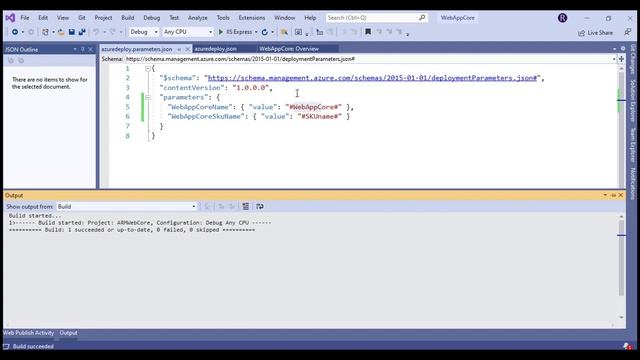Screen dimensions: 640x360
Task: Switch to the Web Publish Activity tab
Action: click(28, 333)
